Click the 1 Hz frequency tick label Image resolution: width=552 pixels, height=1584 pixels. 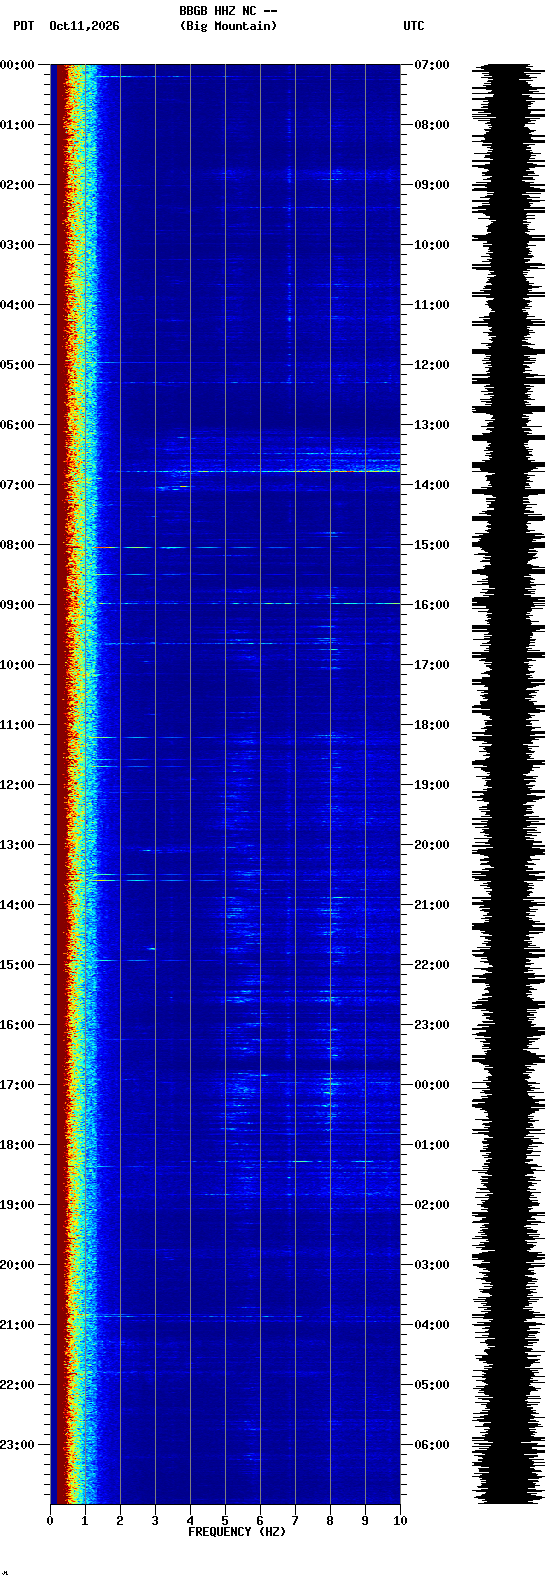click(x=85, y=1521)
